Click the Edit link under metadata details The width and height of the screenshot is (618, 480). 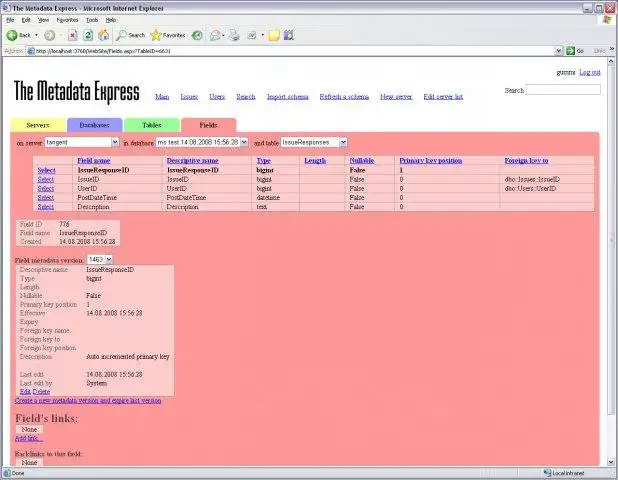(x=25, y=392)
